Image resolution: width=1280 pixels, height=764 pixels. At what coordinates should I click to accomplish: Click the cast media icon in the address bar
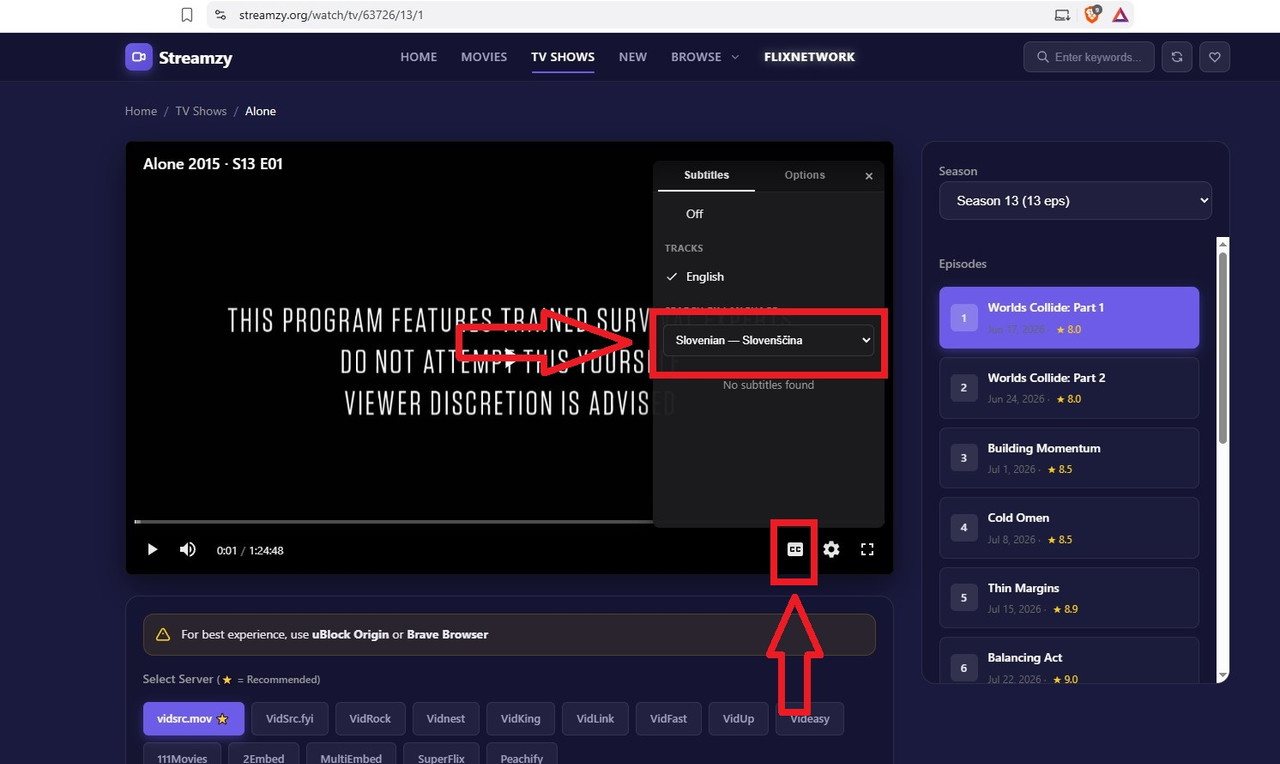[1062, 15]
